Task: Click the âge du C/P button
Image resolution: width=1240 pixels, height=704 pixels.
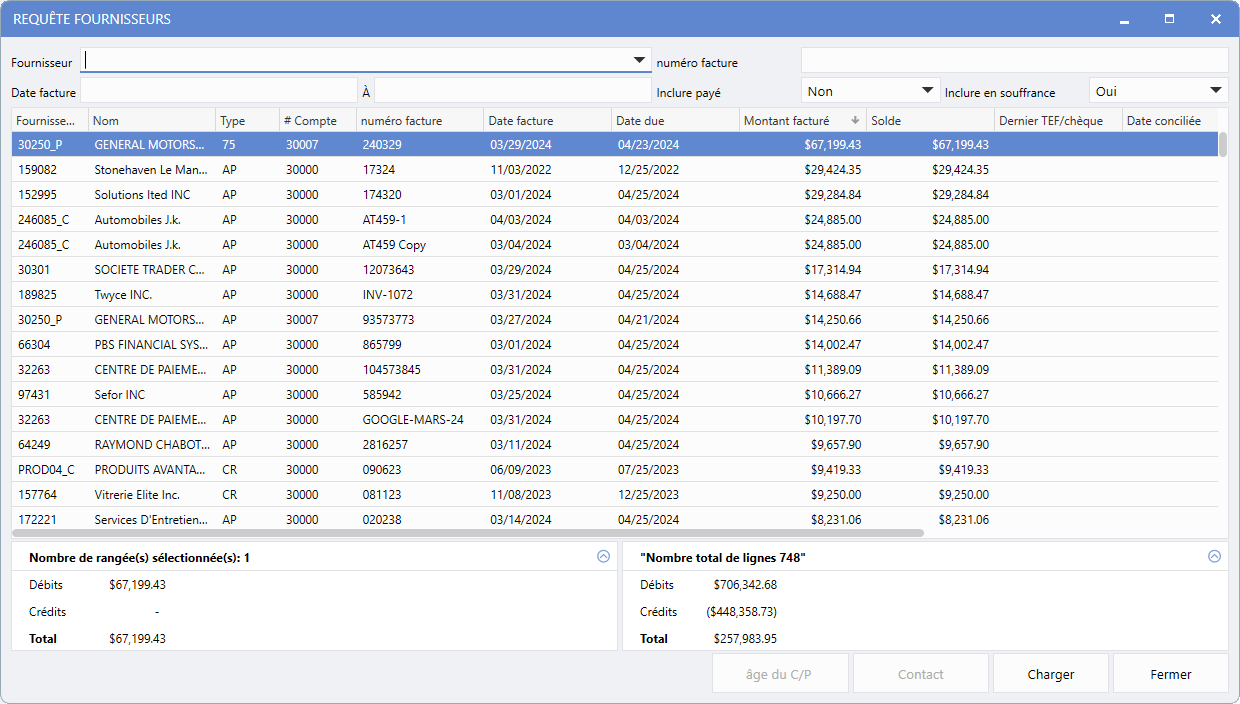Action: tap(779, 674)
